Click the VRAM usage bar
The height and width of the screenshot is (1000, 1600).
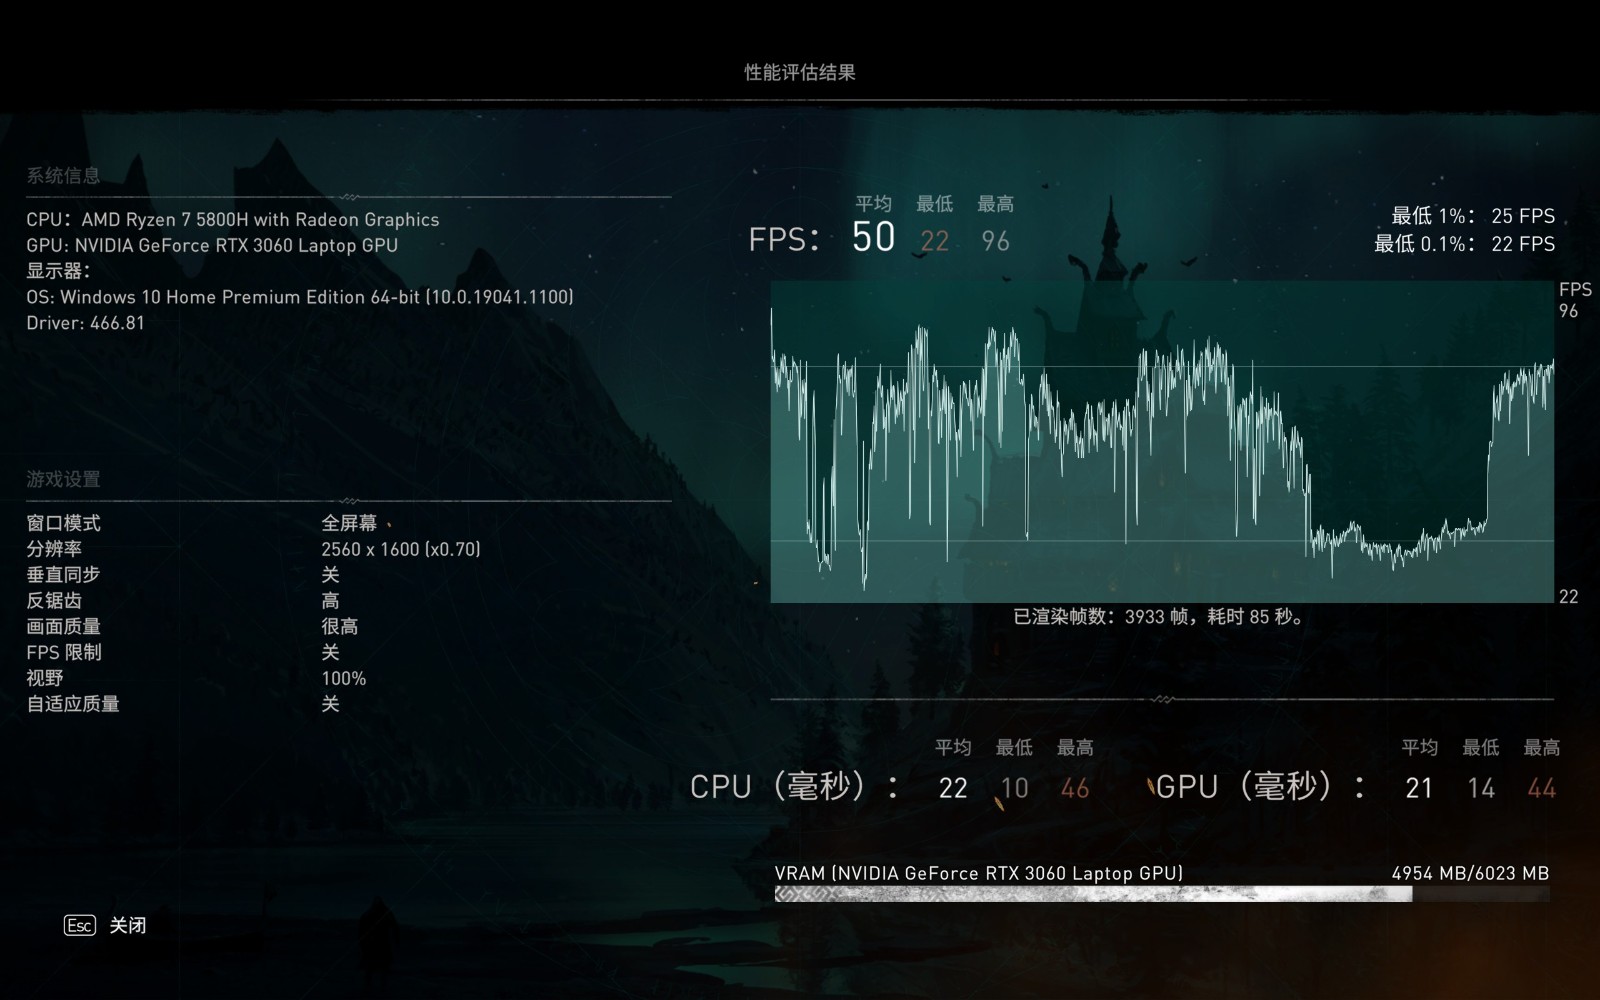[x=1162, y=894]
